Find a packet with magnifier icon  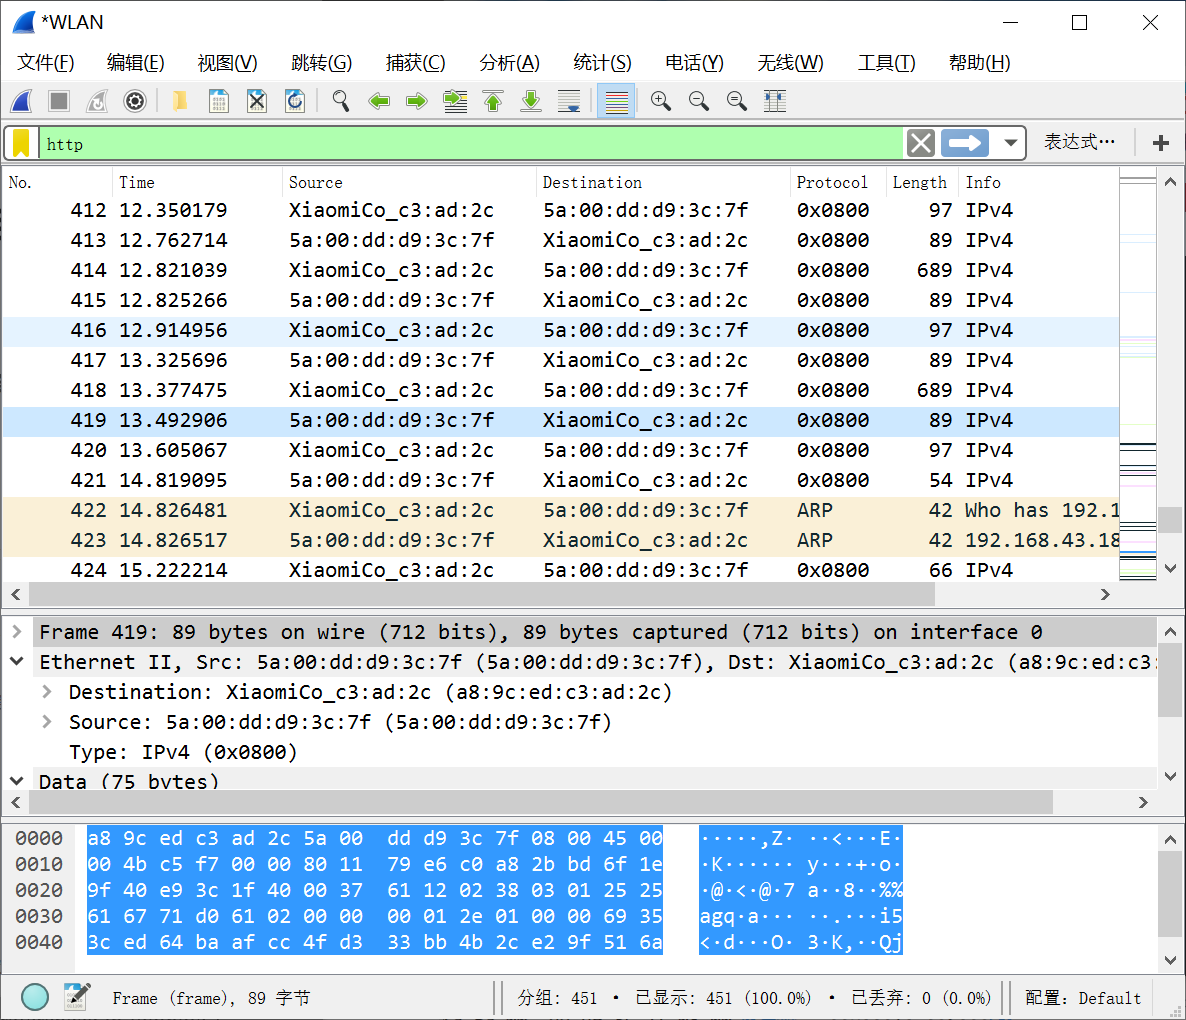[x=340, y=101]
